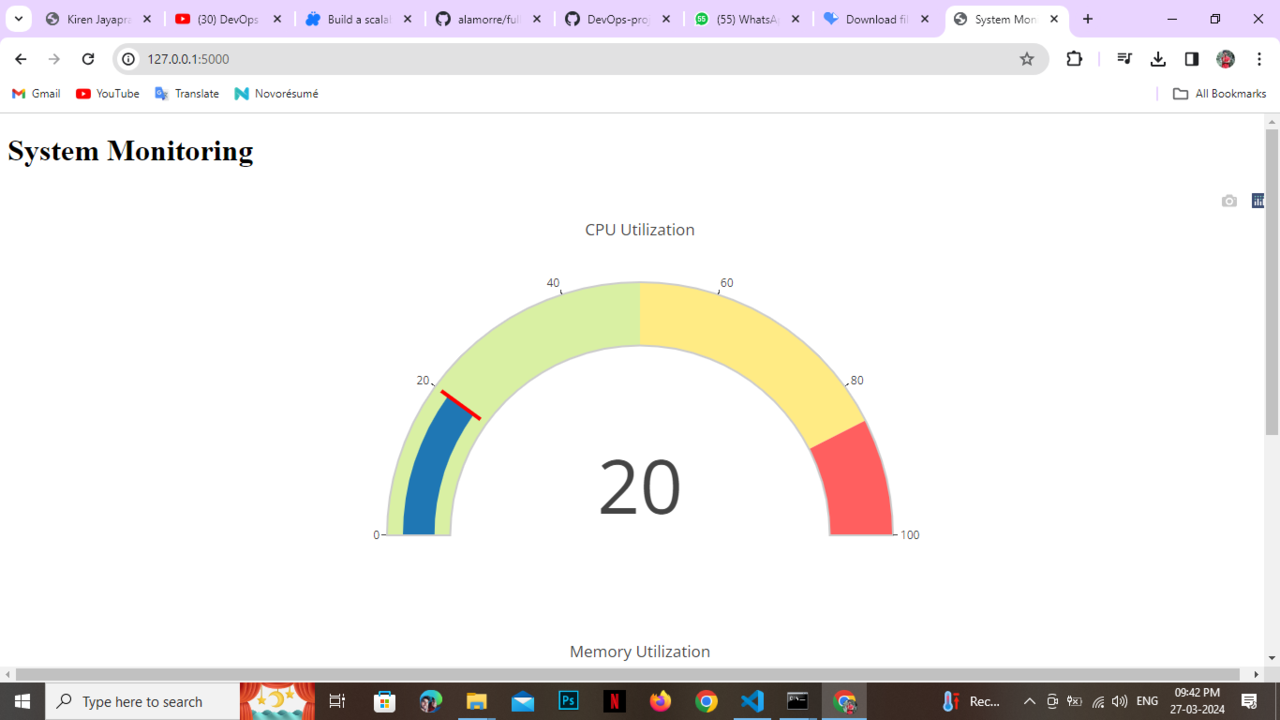Open Chrome downloads icon
1280x720 pixels.
(x=1158, y=59)
